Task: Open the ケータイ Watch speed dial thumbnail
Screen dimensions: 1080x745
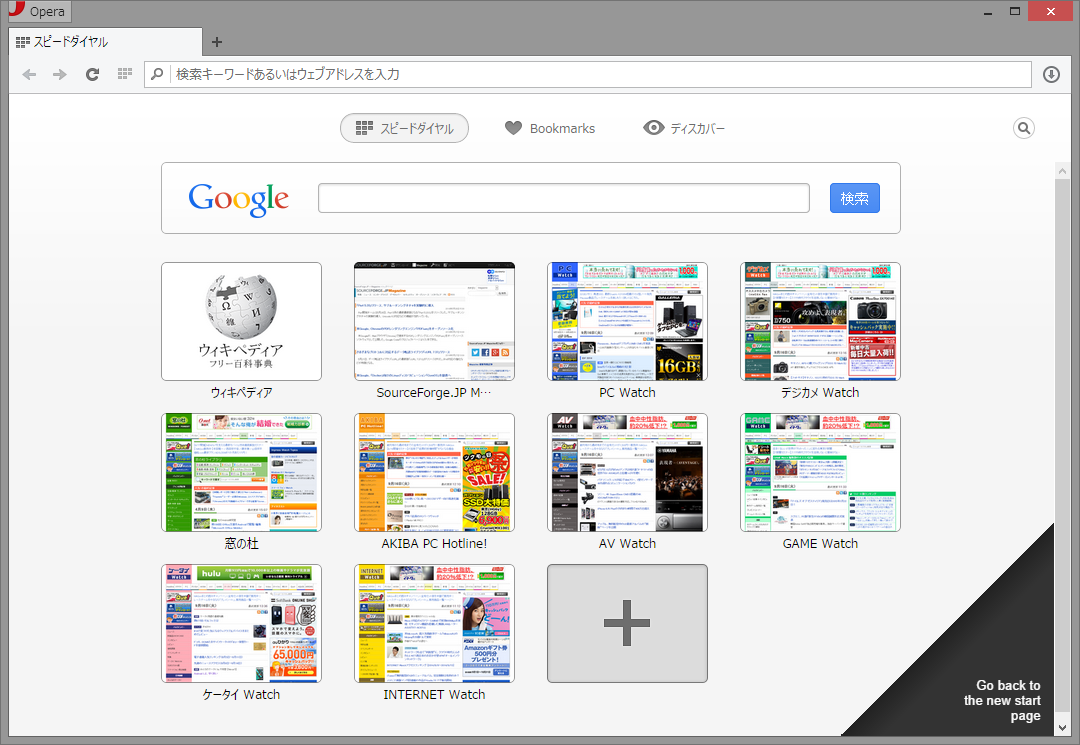Action: pyautogui.click(x=241, y=624)
